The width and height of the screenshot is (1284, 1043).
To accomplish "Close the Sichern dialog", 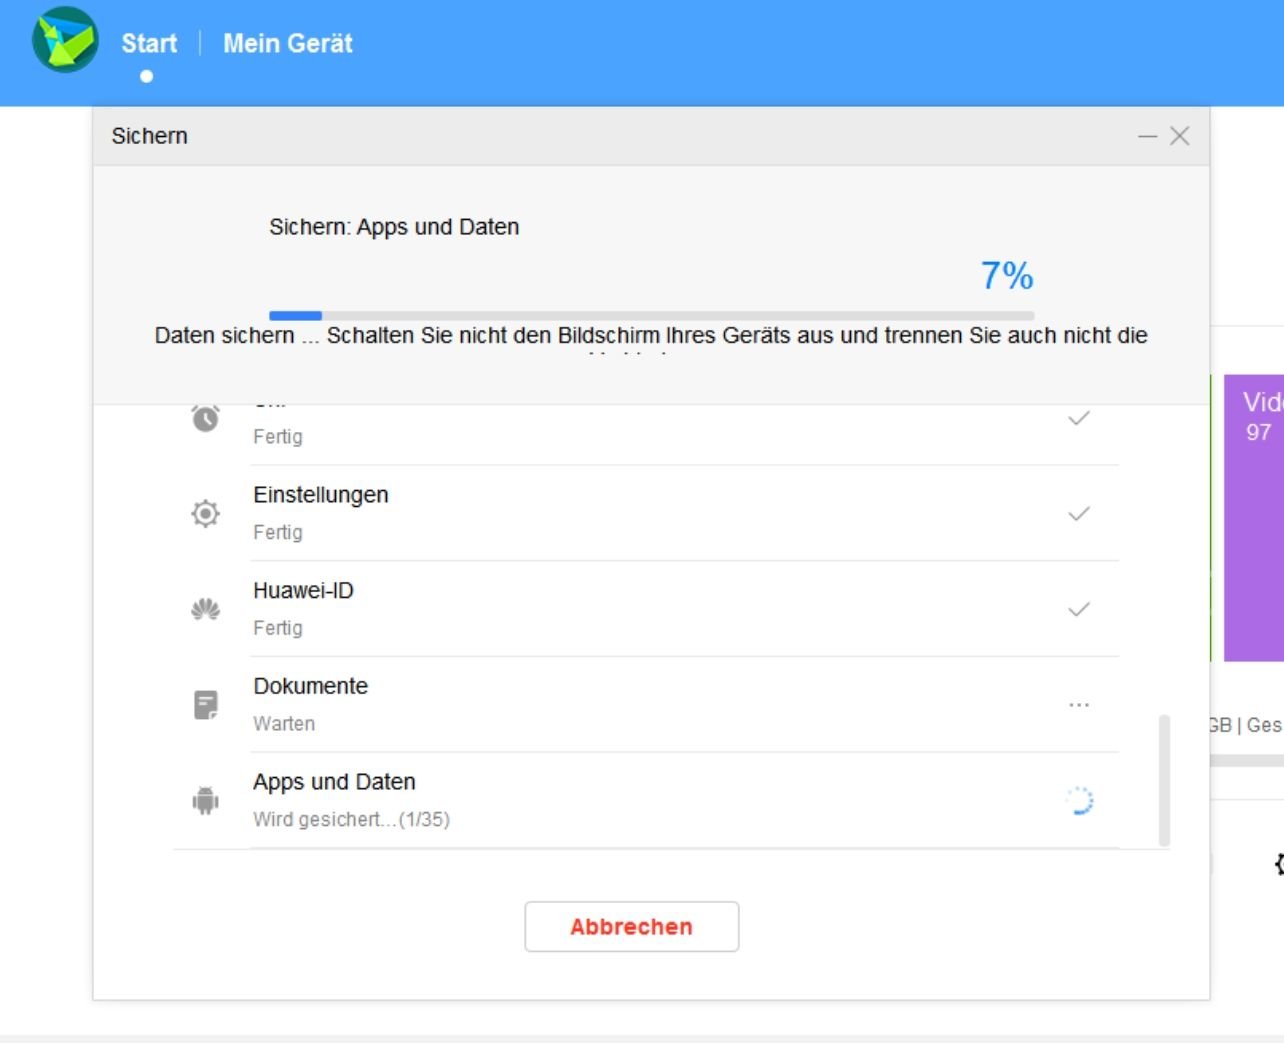I will pyautogui.click(x=1180, y=136).
